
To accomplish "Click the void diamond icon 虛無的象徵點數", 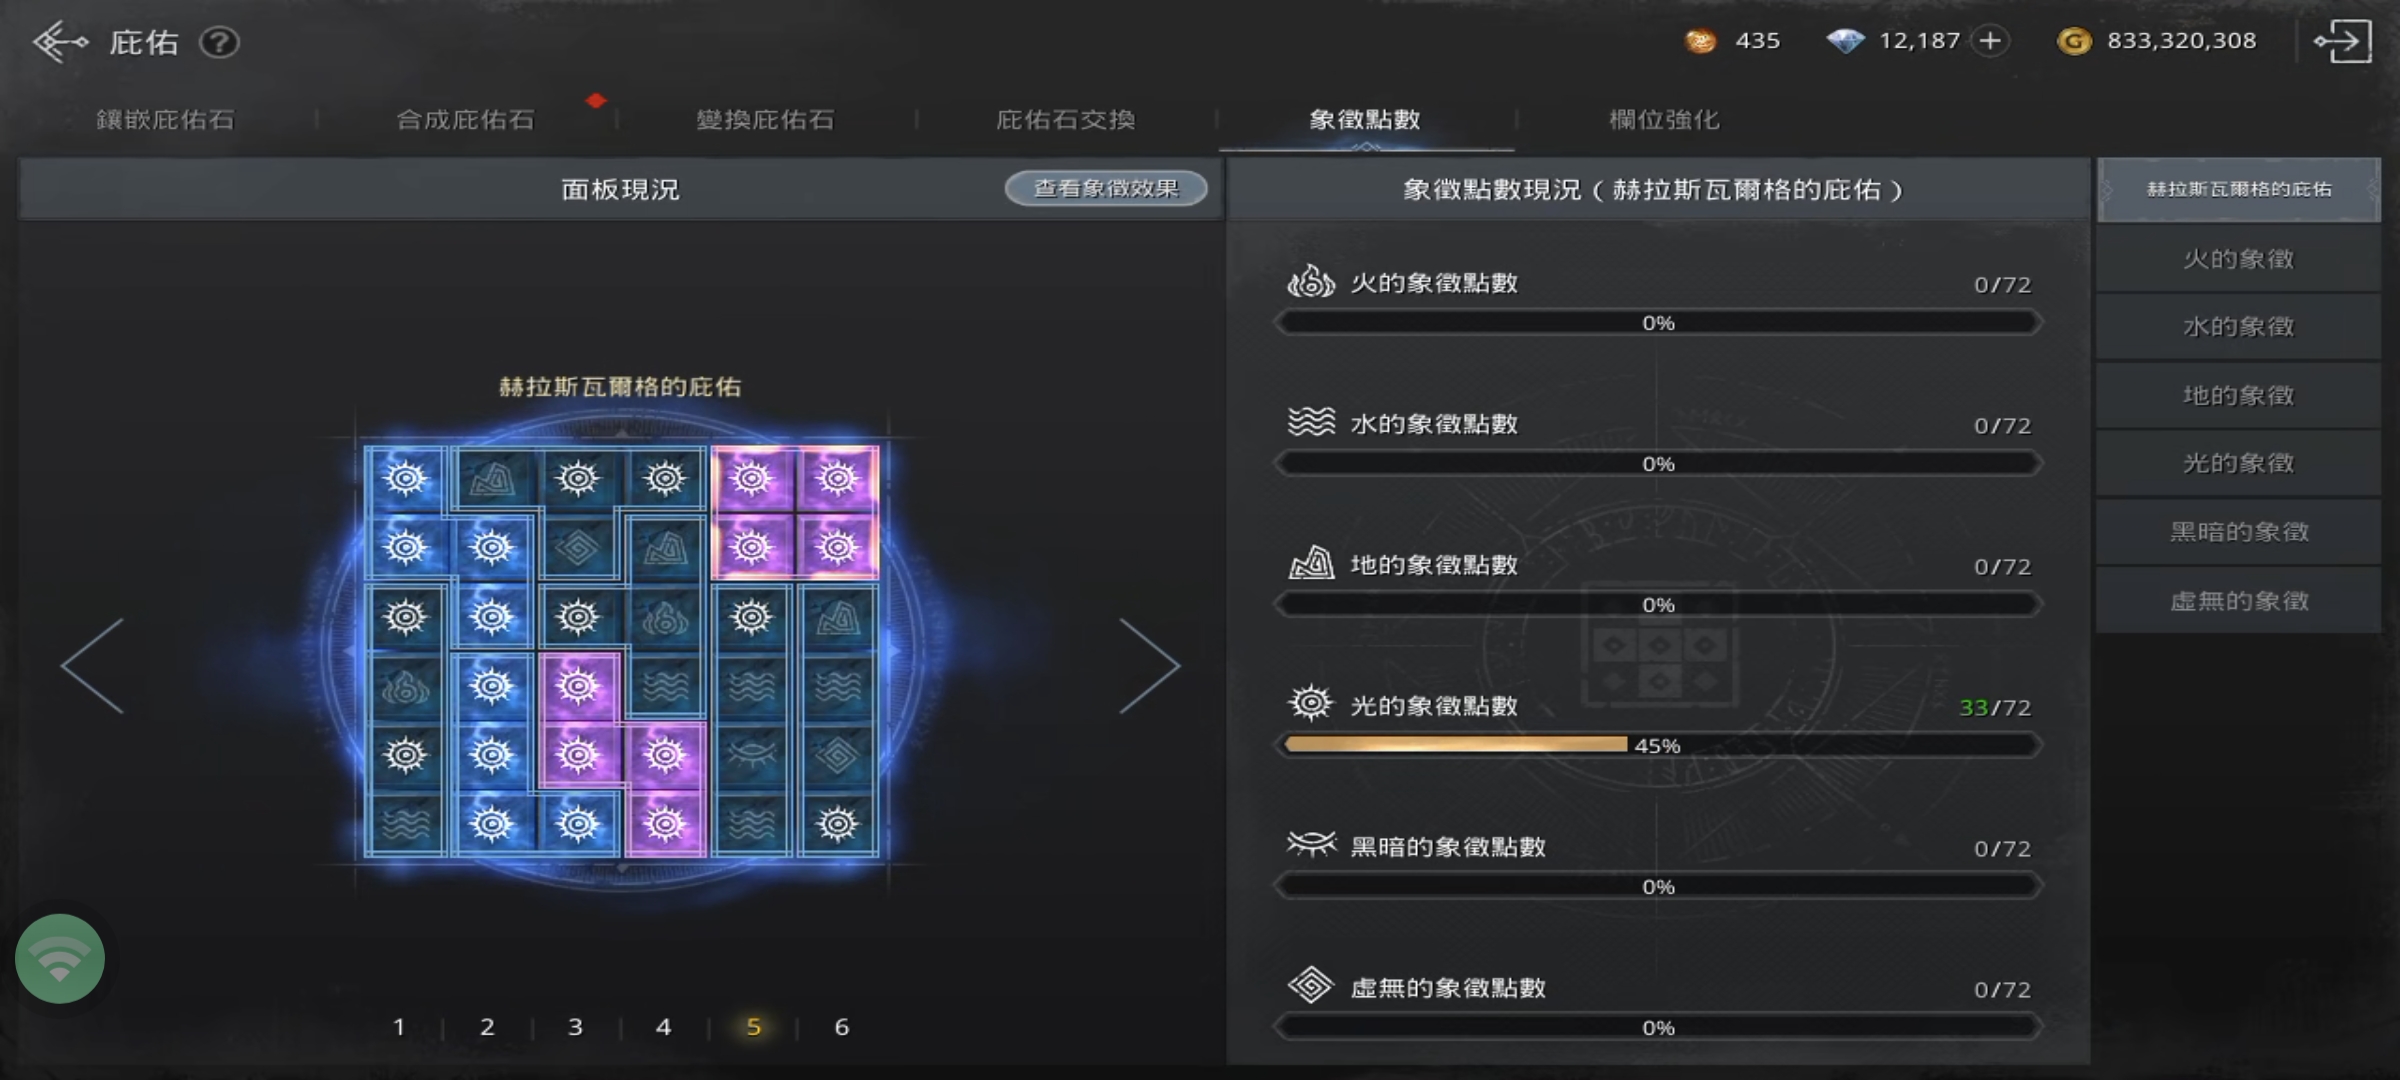I will (x=1311, y=986).
